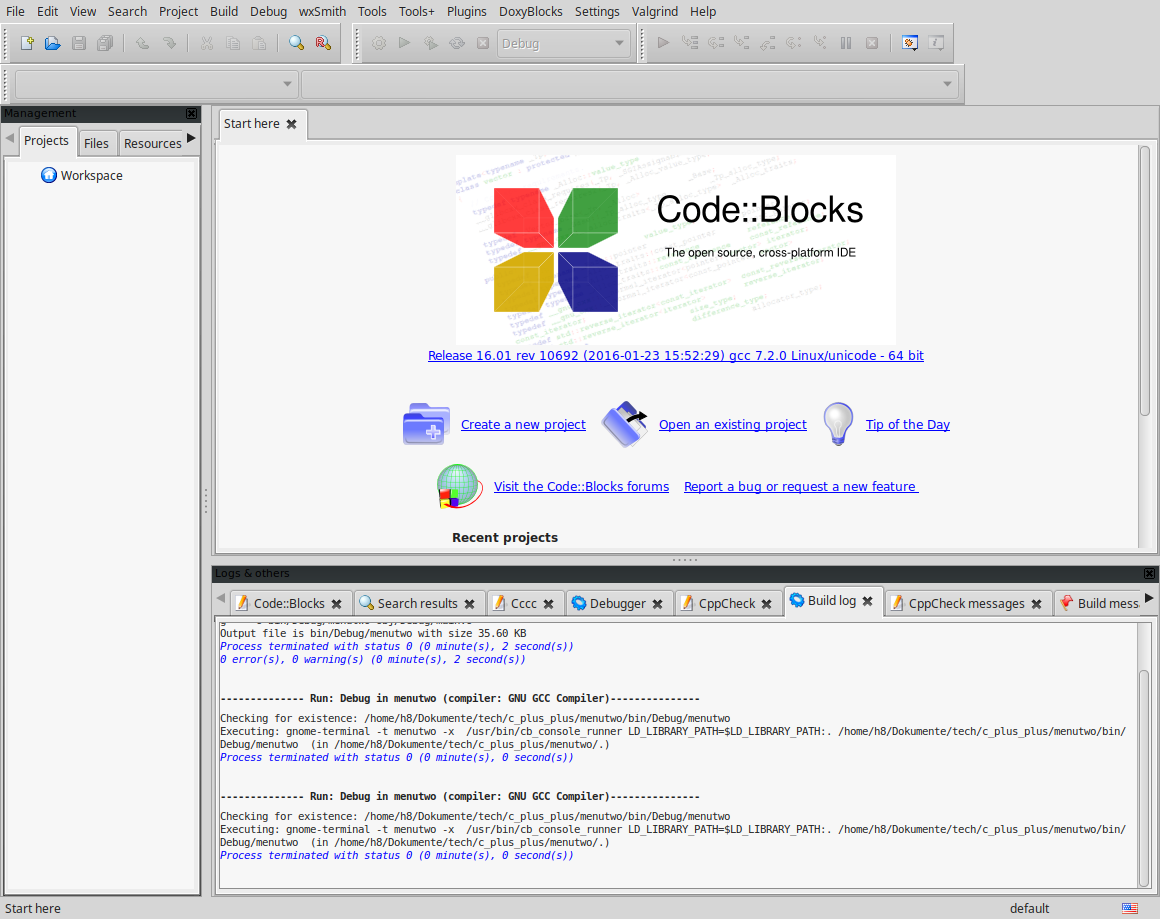Click Report a bug or request feature link
Image resolution: width=1160 pixels, height=919 pixels.
800,487
